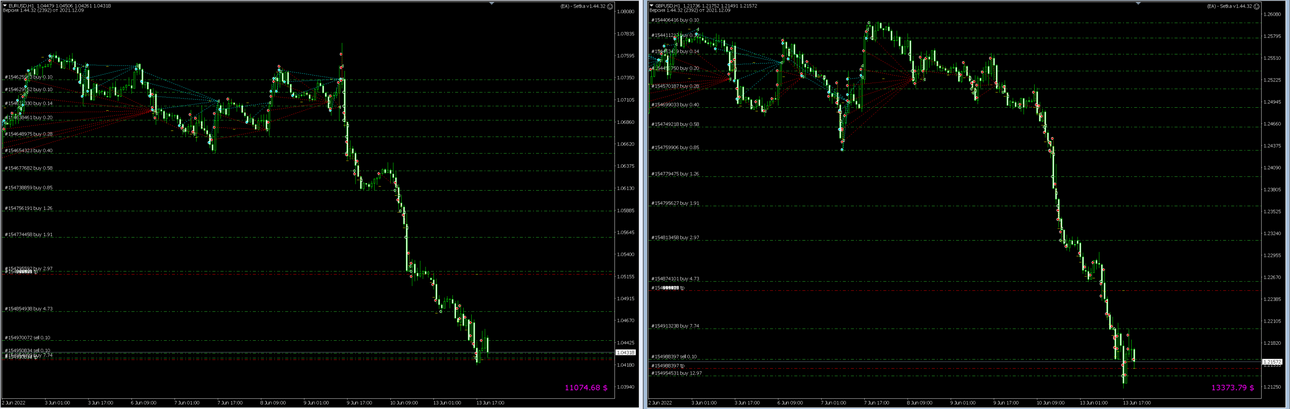Click the 11074.68 $ profit value on EURUSD
The width and height of the screenshot is (1290, 409).
[x=586, y=387]
